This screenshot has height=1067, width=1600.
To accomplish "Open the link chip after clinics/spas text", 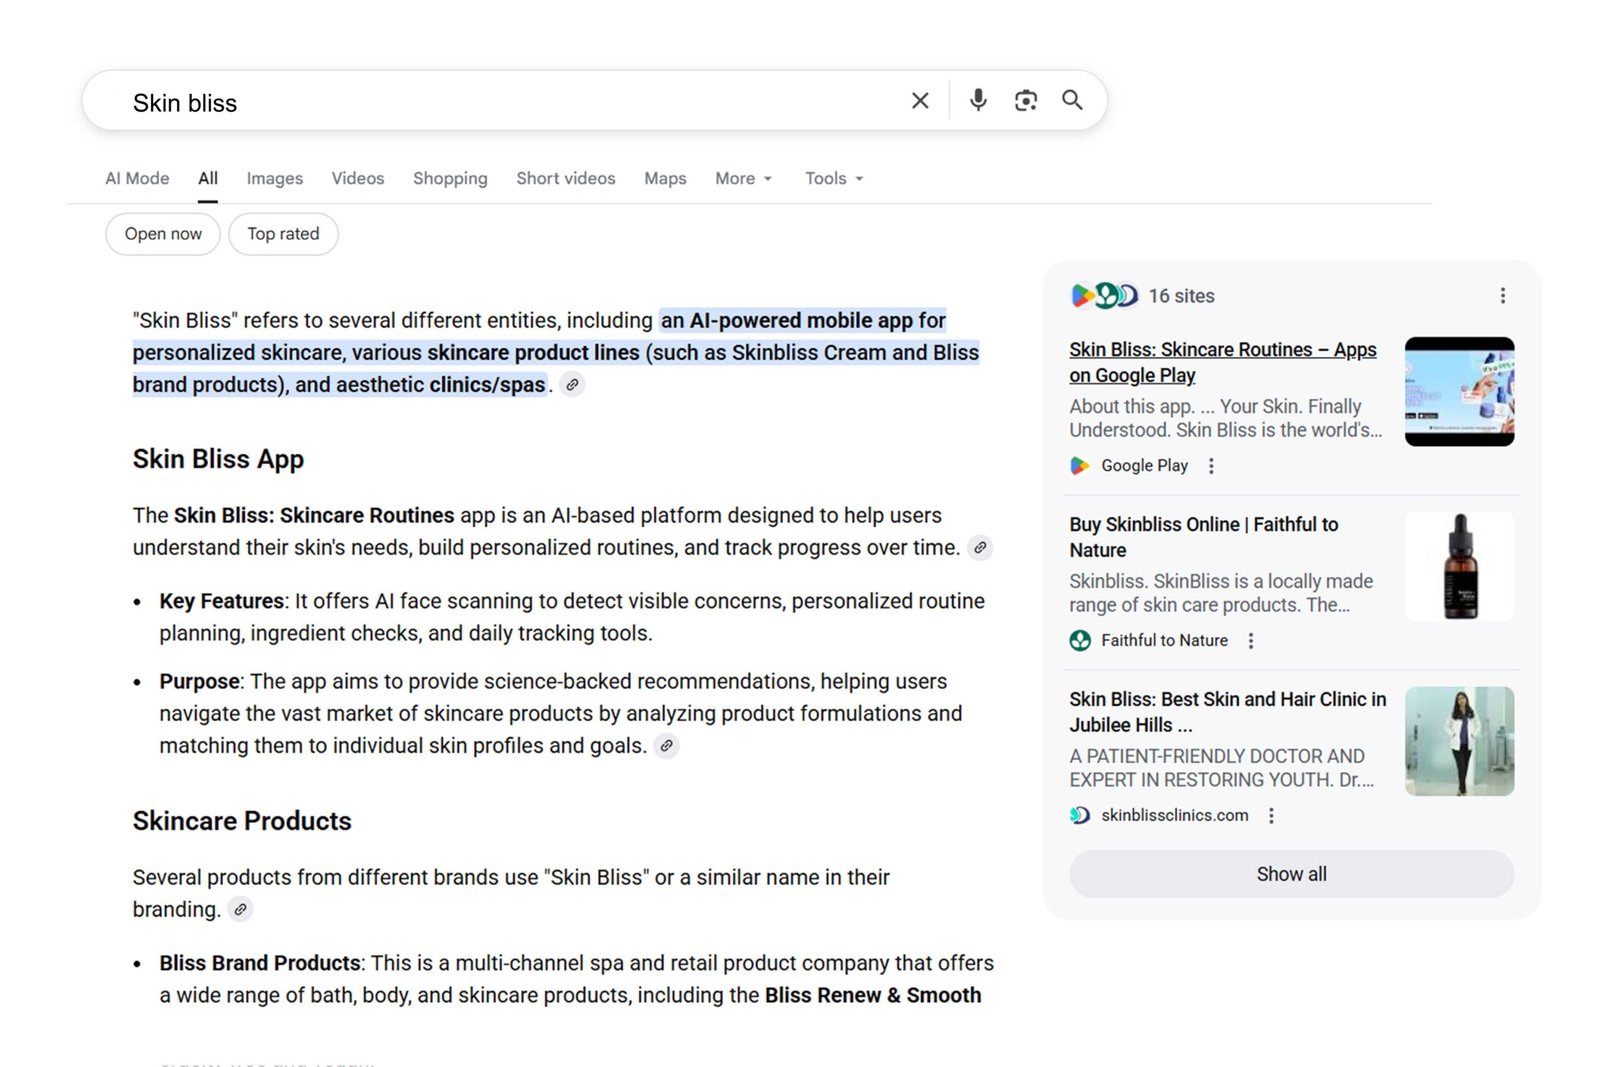I will coord(571,385).
